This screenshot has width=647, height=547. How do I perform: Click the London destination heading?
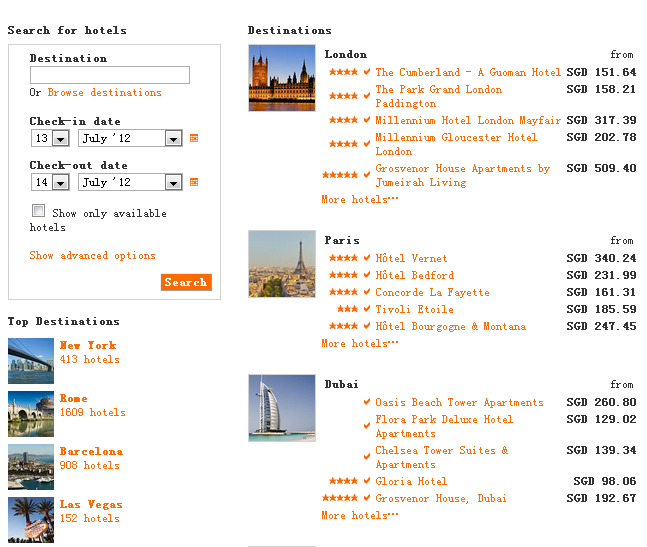point(345,54)
